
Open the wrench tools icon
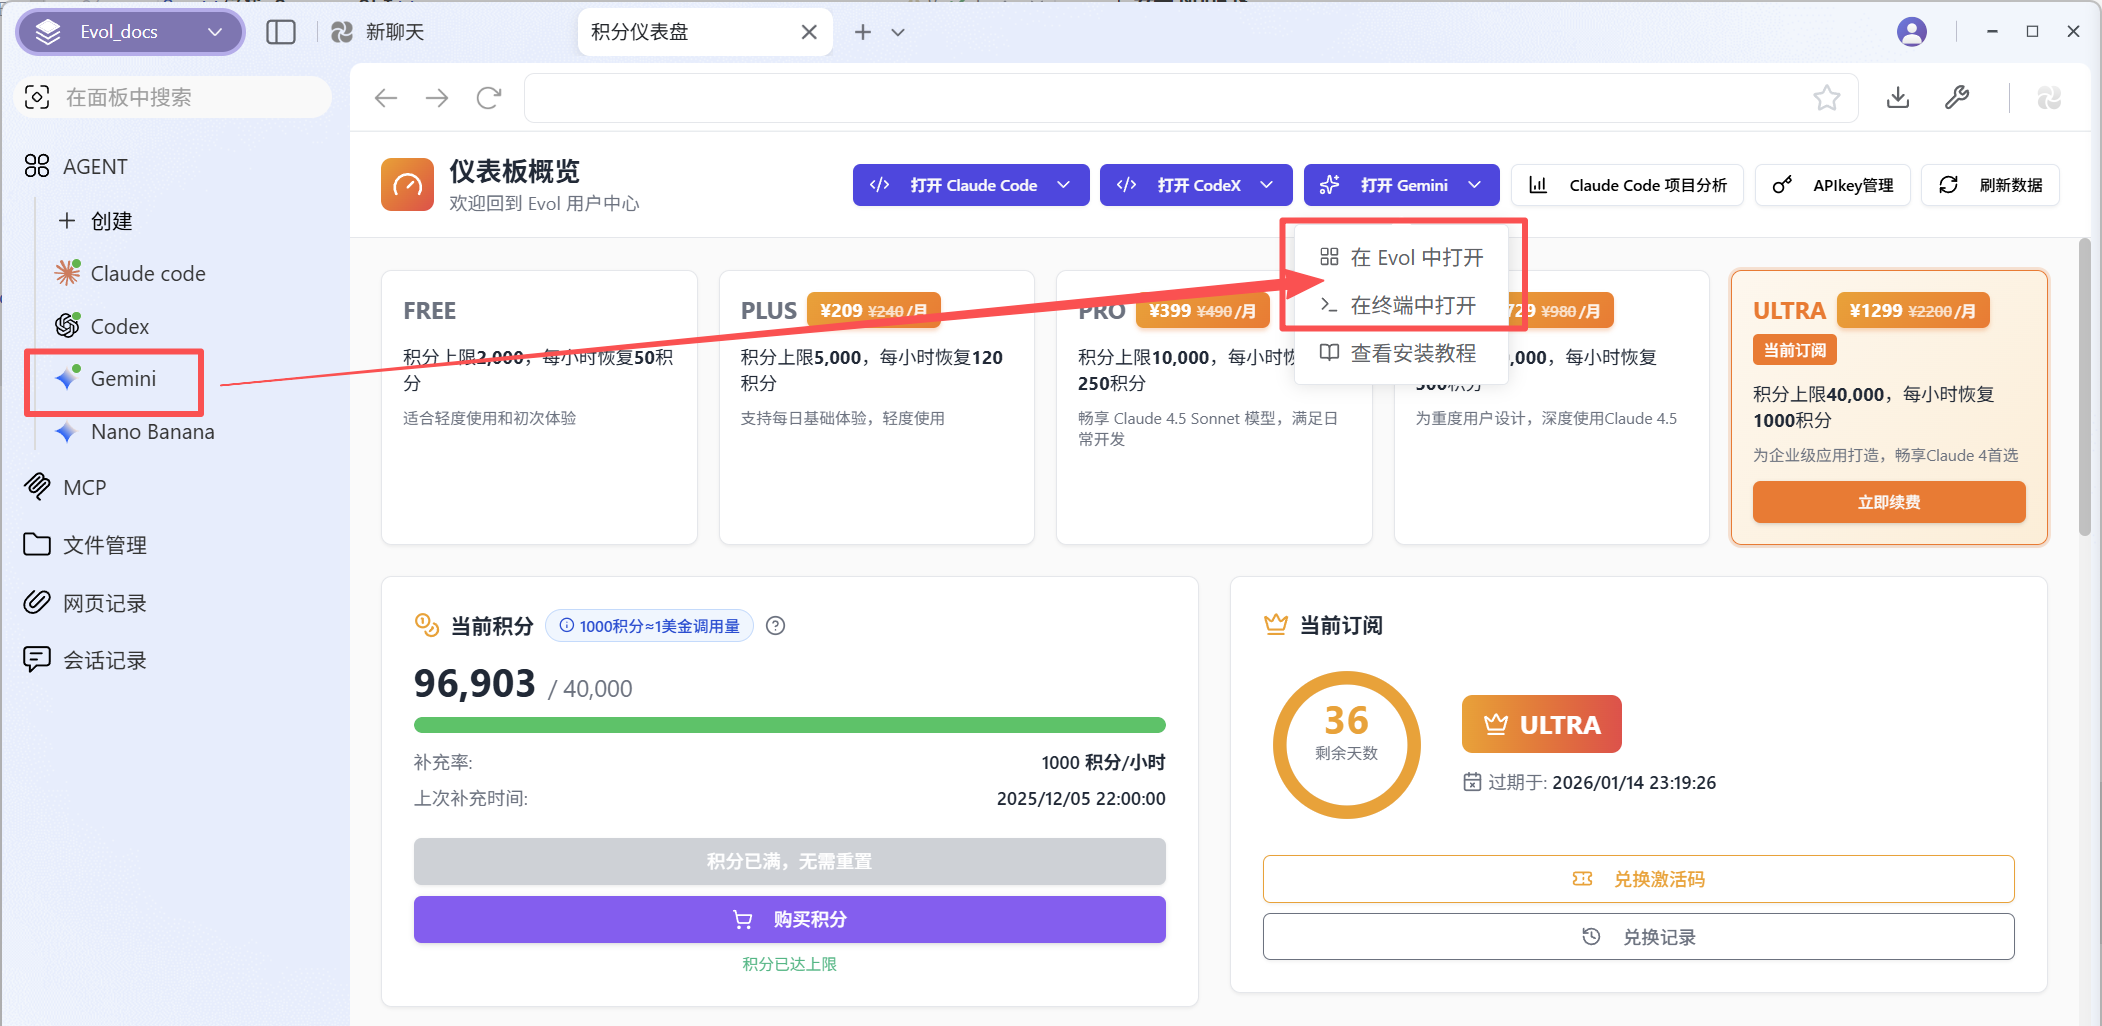[1956, 98]
